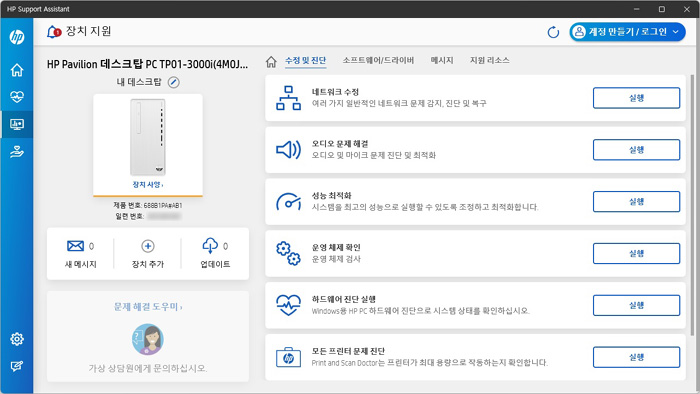The height and width of the screenshot is (394, 700).
Task: Click the 성능 최적화 gauge icon
Action: (288, 202)
